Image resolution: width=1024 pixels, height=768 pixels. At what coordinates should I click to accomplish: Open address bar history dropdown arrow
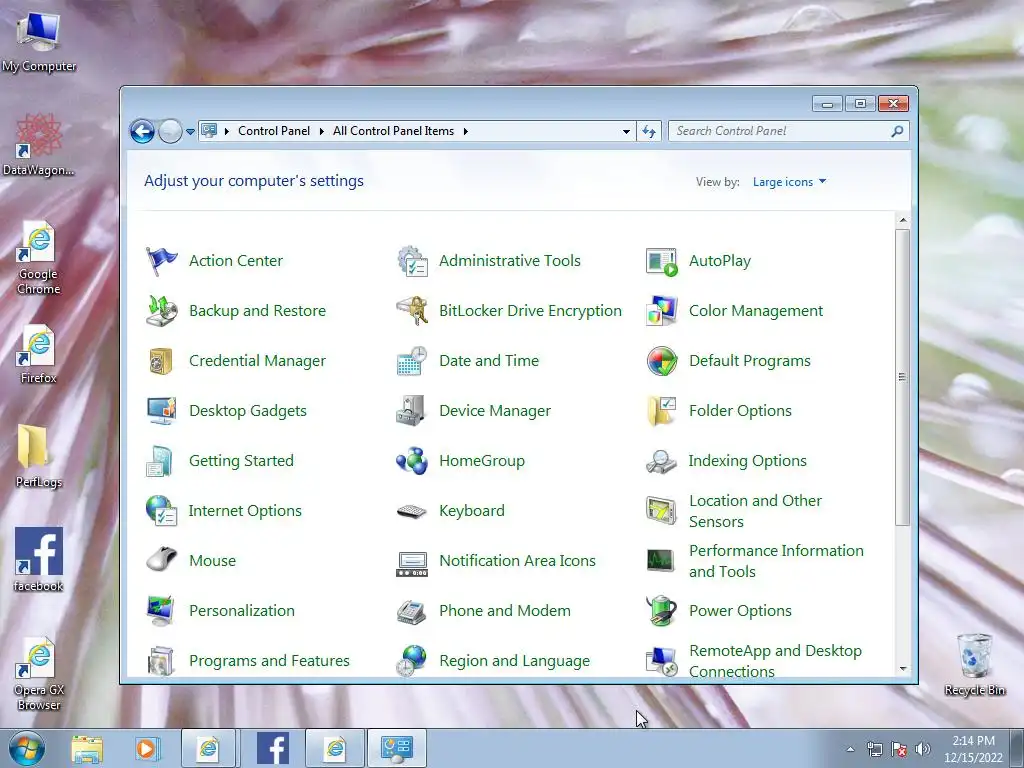click(626, 131)
